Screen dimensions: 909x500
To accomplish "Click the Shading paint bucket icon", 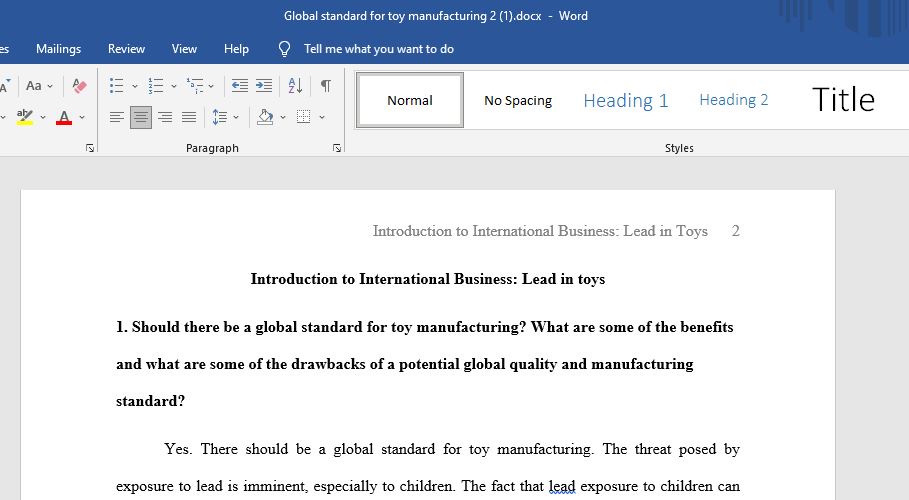I will tap(265, 117).
